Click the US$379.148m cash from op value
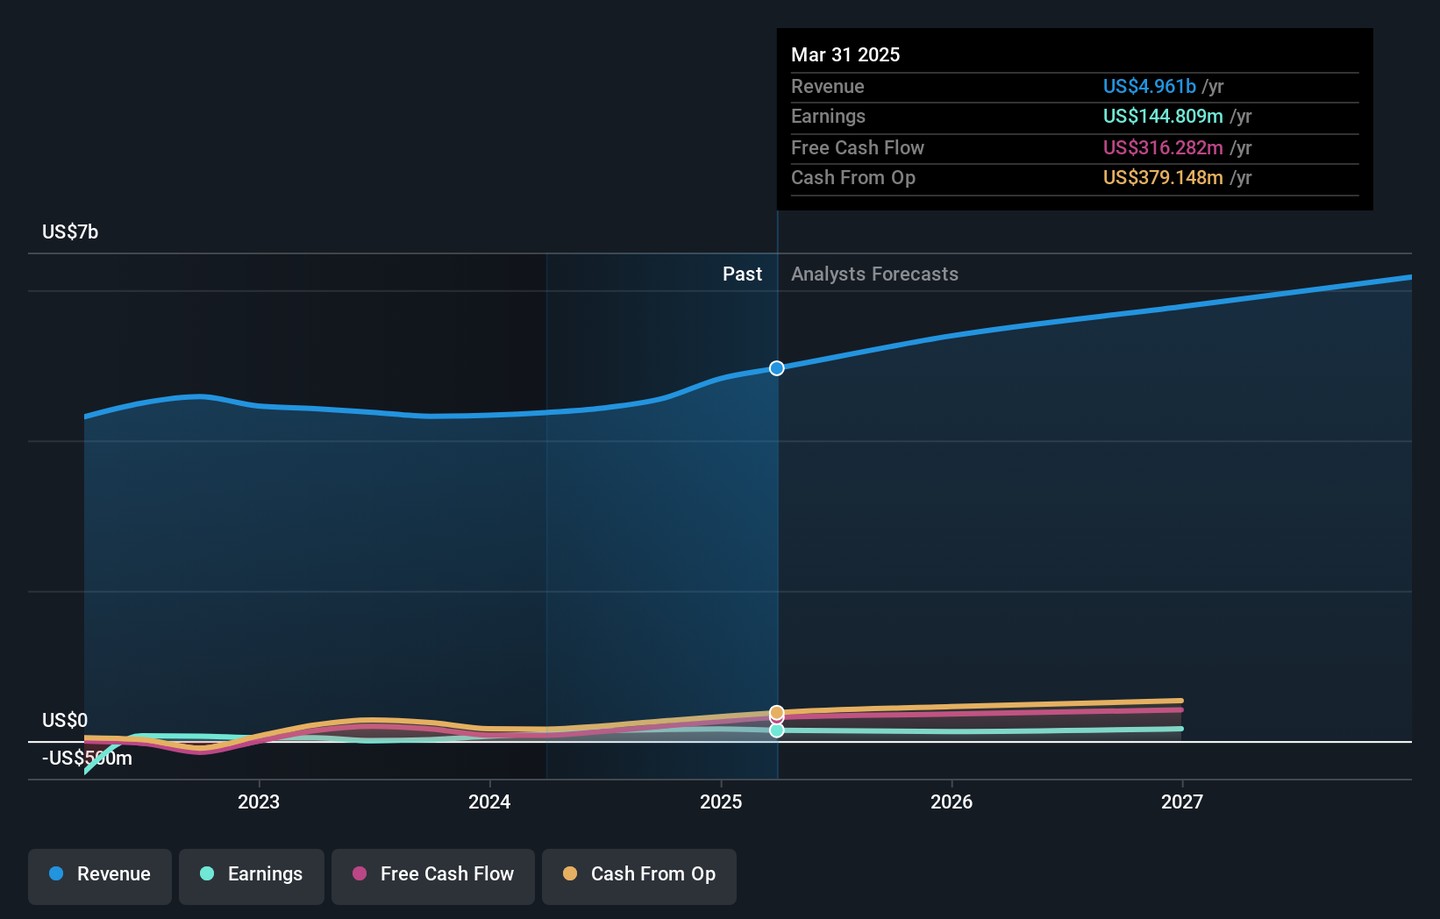 (1162, 178)
